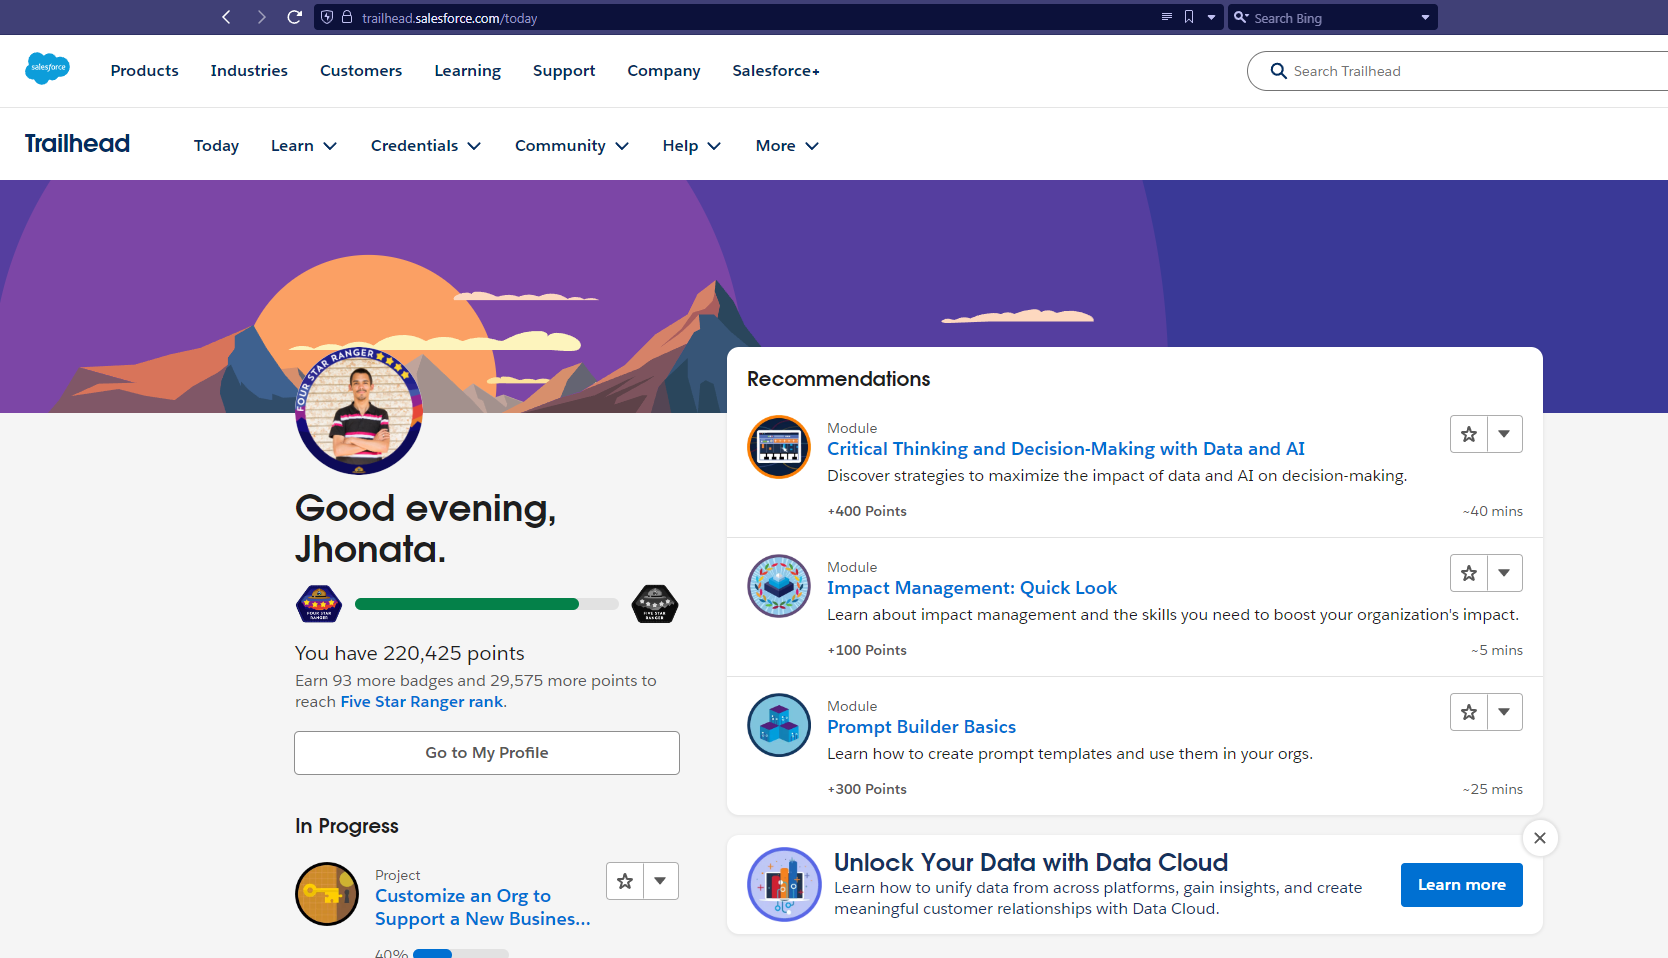Open bookmarks via the bookmark icon

click(1189, 17)
